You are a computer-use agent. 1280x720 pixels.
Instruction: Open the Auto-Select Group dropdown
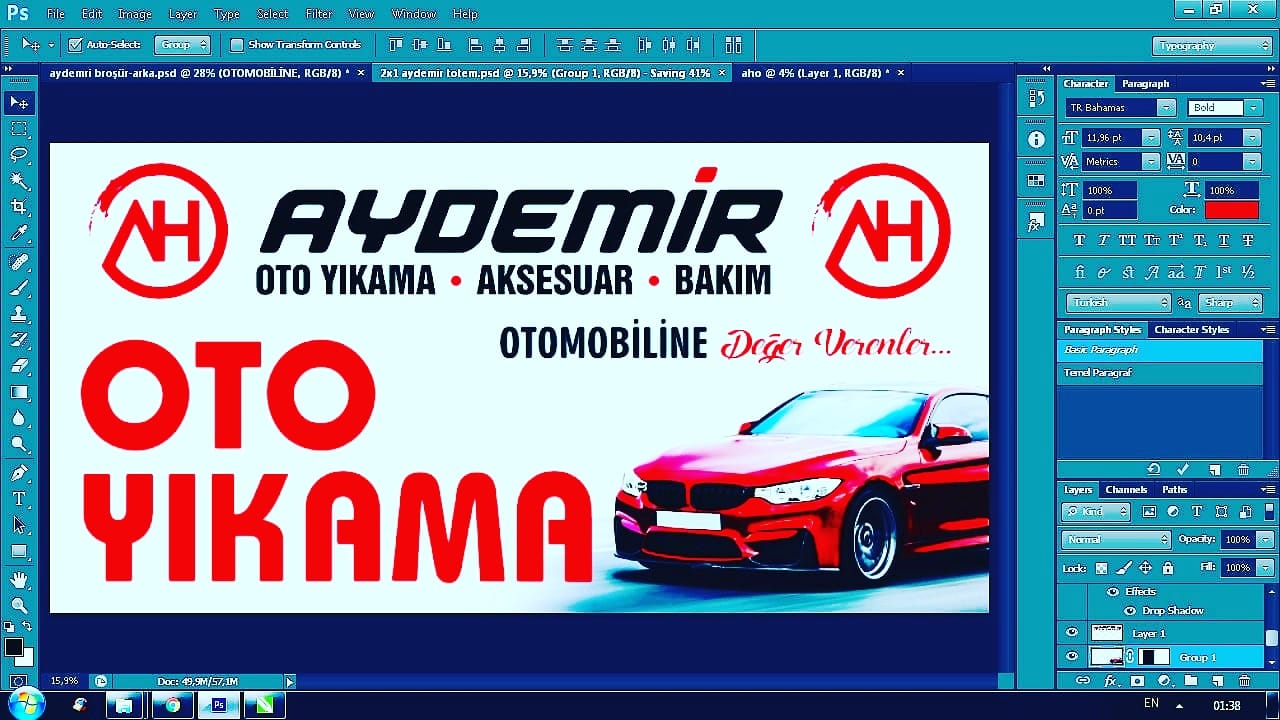183,45
